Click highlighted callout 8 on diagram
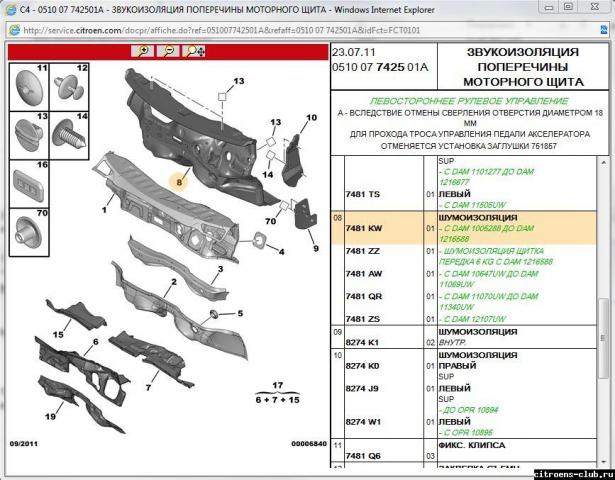This screenshot has height=480, width=615. 179,182
